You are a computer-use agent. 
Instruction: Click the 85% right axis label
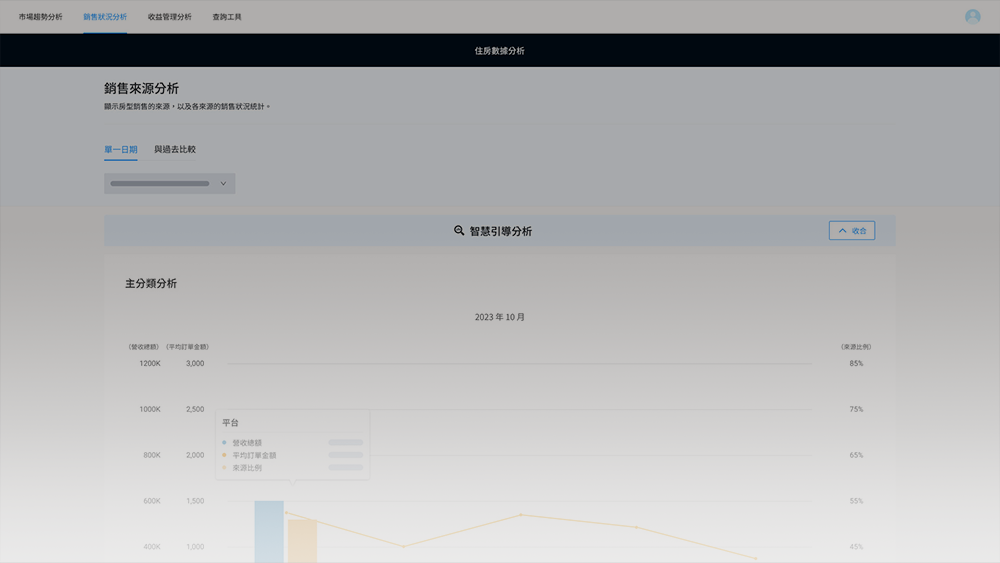pyautogui.click(x=856, y=363)
